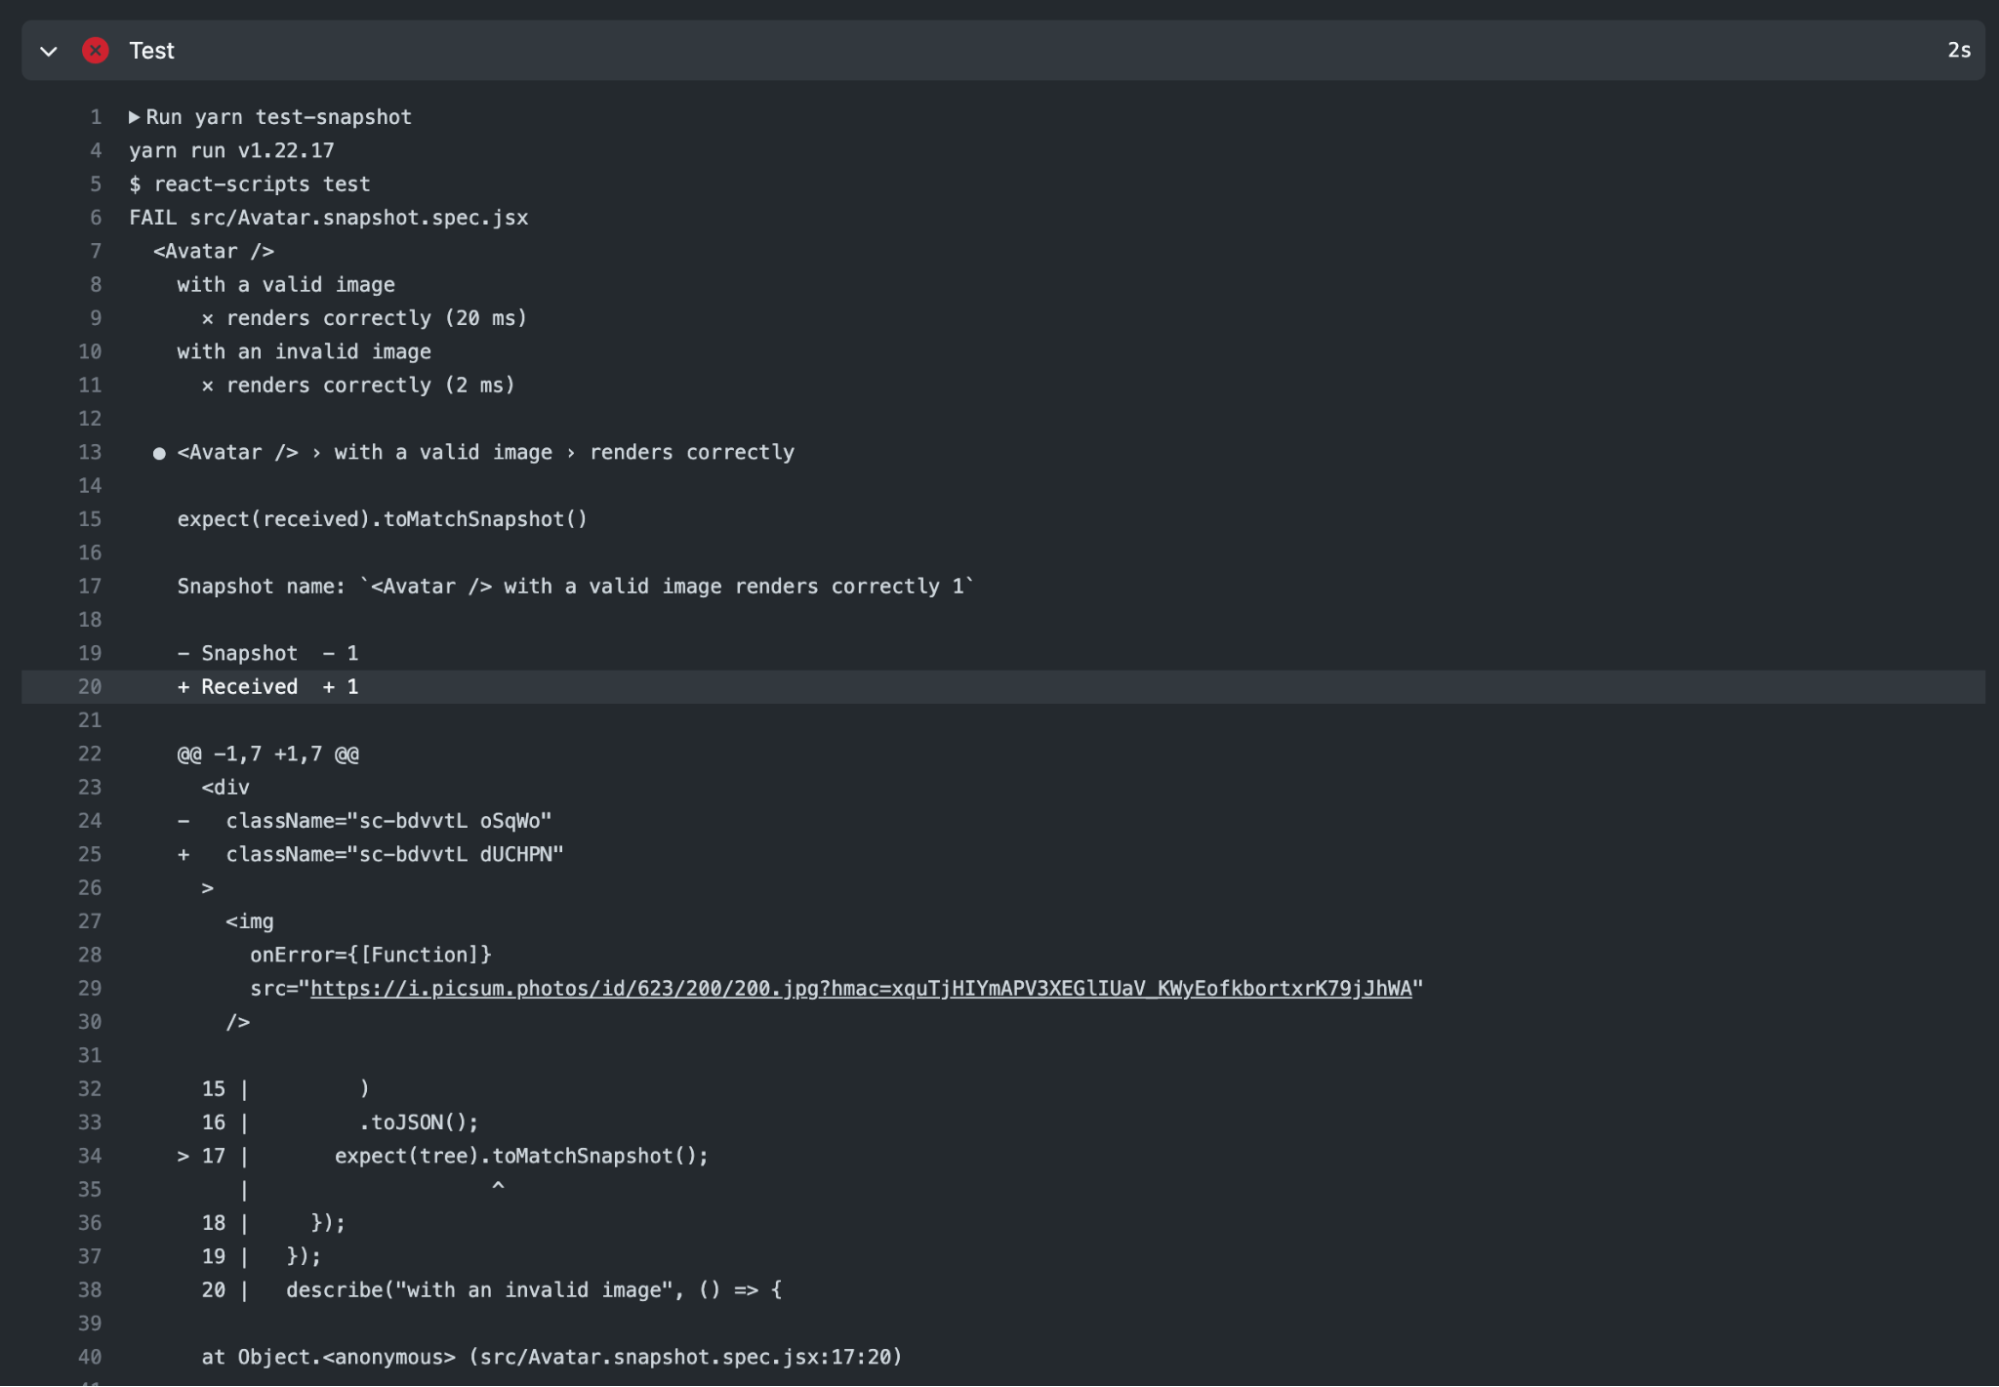Click the highlighted Received + 1 line
1999x1387 pixels.
[x=268, y=687]
